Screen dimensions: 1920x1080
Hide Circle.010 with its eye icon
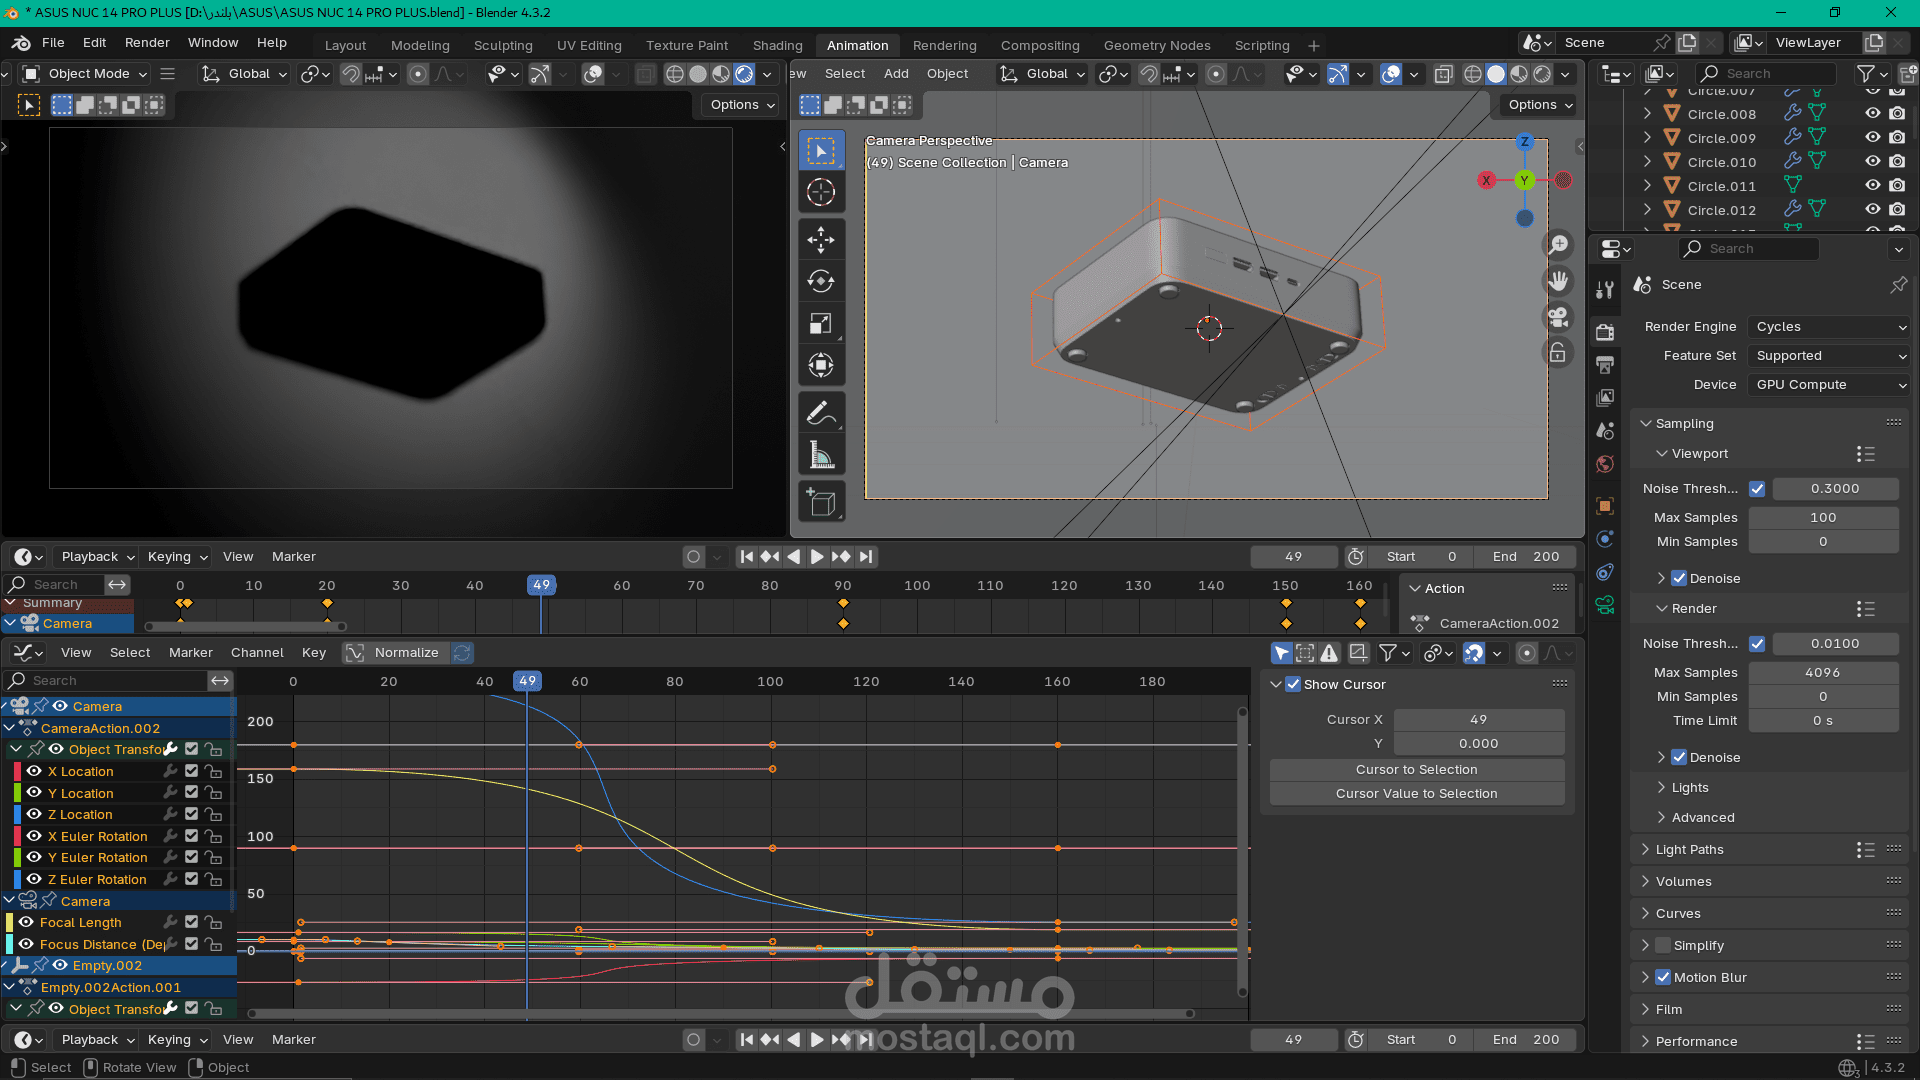tap(1873, 161)
